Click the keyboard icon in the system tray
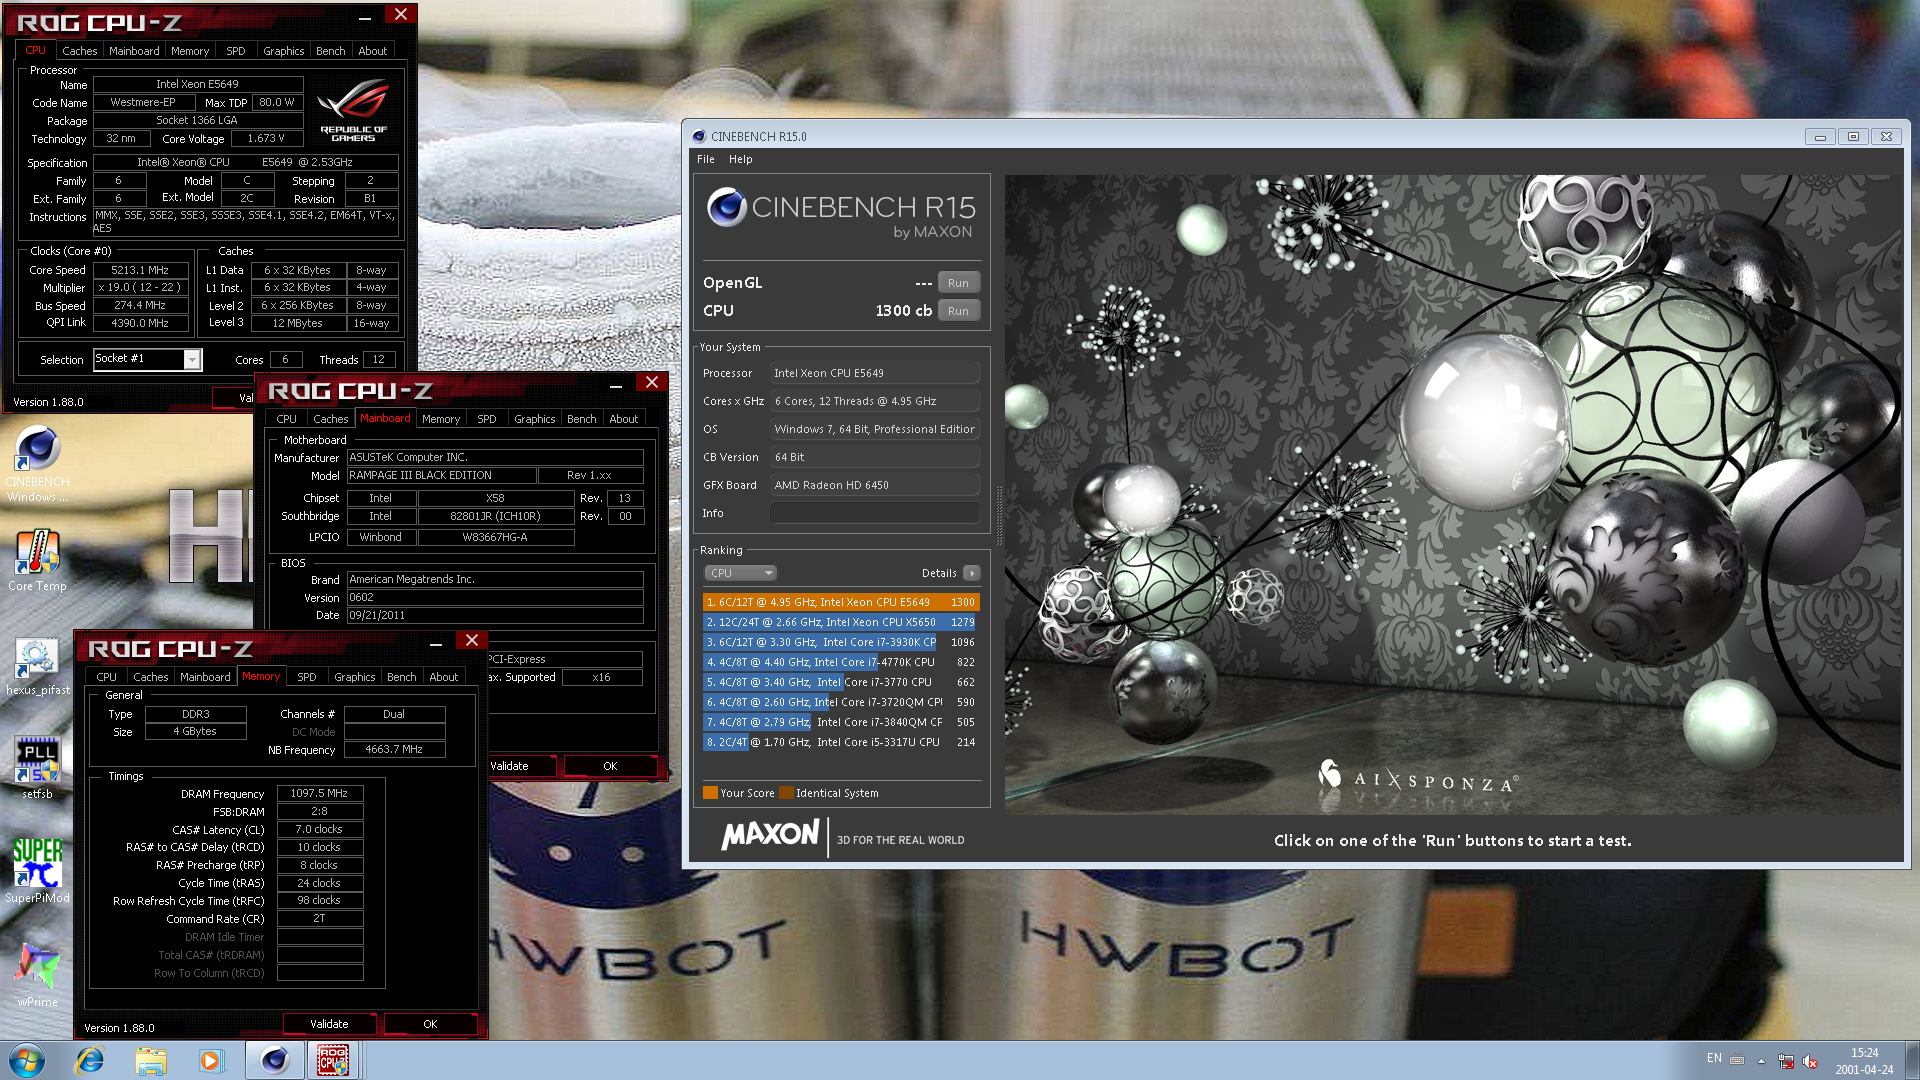Image resolution: width=1920 pixels, height=1080 pixels. (x=1737, y=1060)
